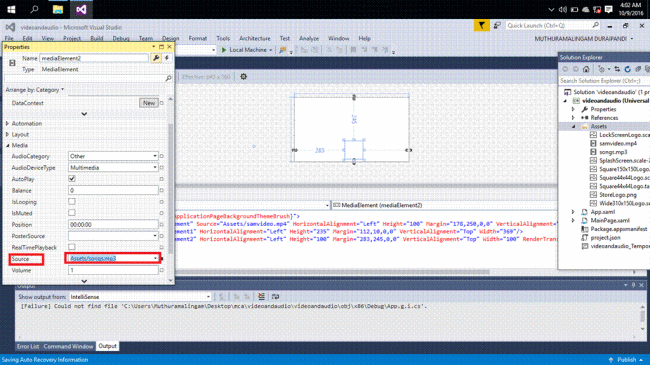The image size is (650, 365).
Task: Expand the Automation category
Action: 7,123
